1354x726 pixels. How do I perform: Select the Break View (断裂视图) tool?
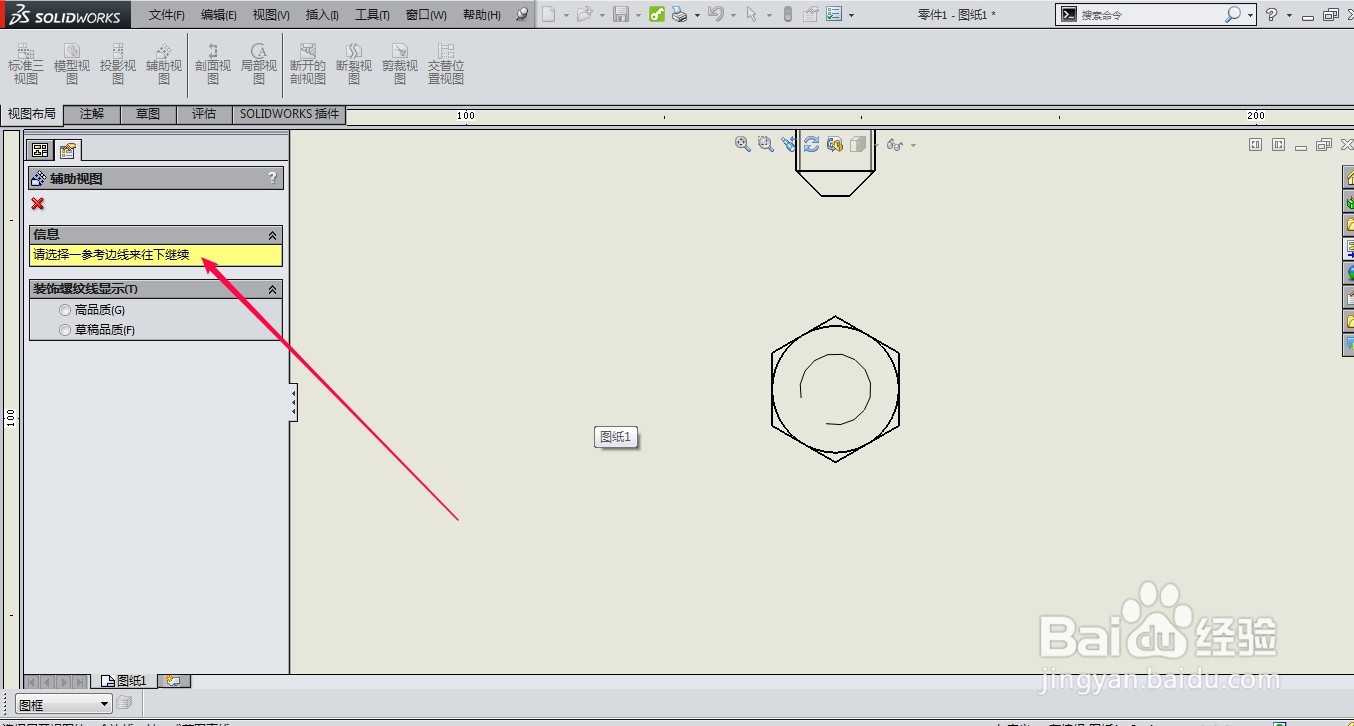click(354, 64)
